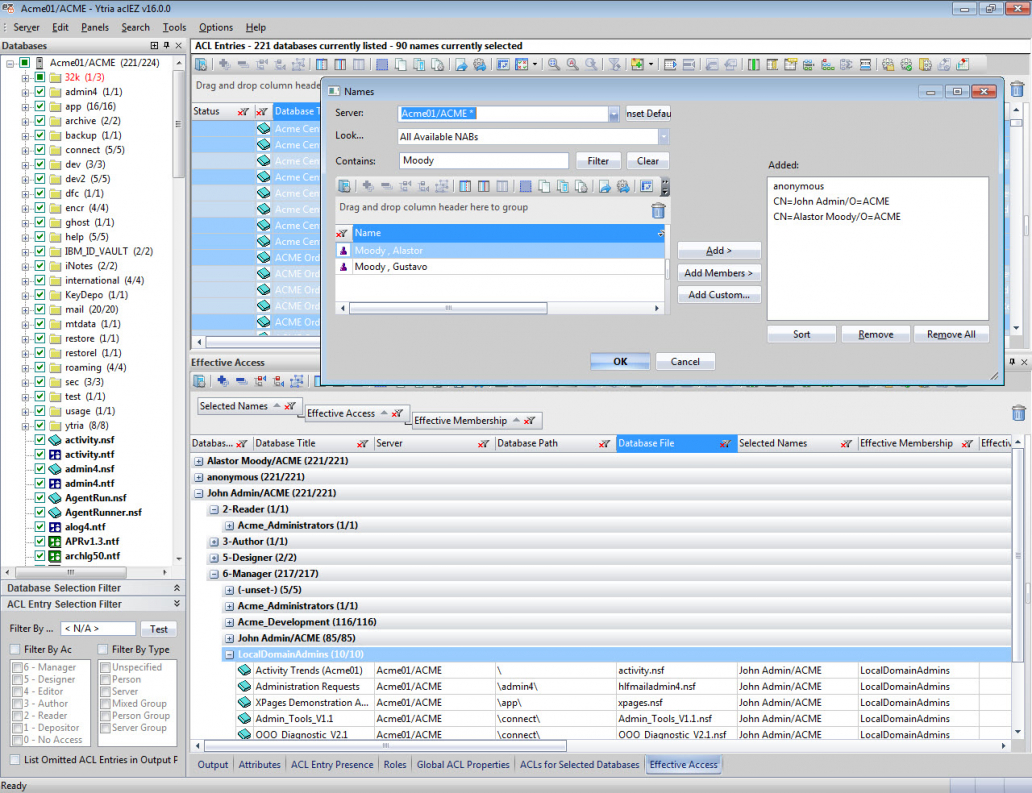Screen dimensions: 1032x793
Task: Click the grid manager icon starting the ACL Entries toolbar
Action: pos(201,64)
